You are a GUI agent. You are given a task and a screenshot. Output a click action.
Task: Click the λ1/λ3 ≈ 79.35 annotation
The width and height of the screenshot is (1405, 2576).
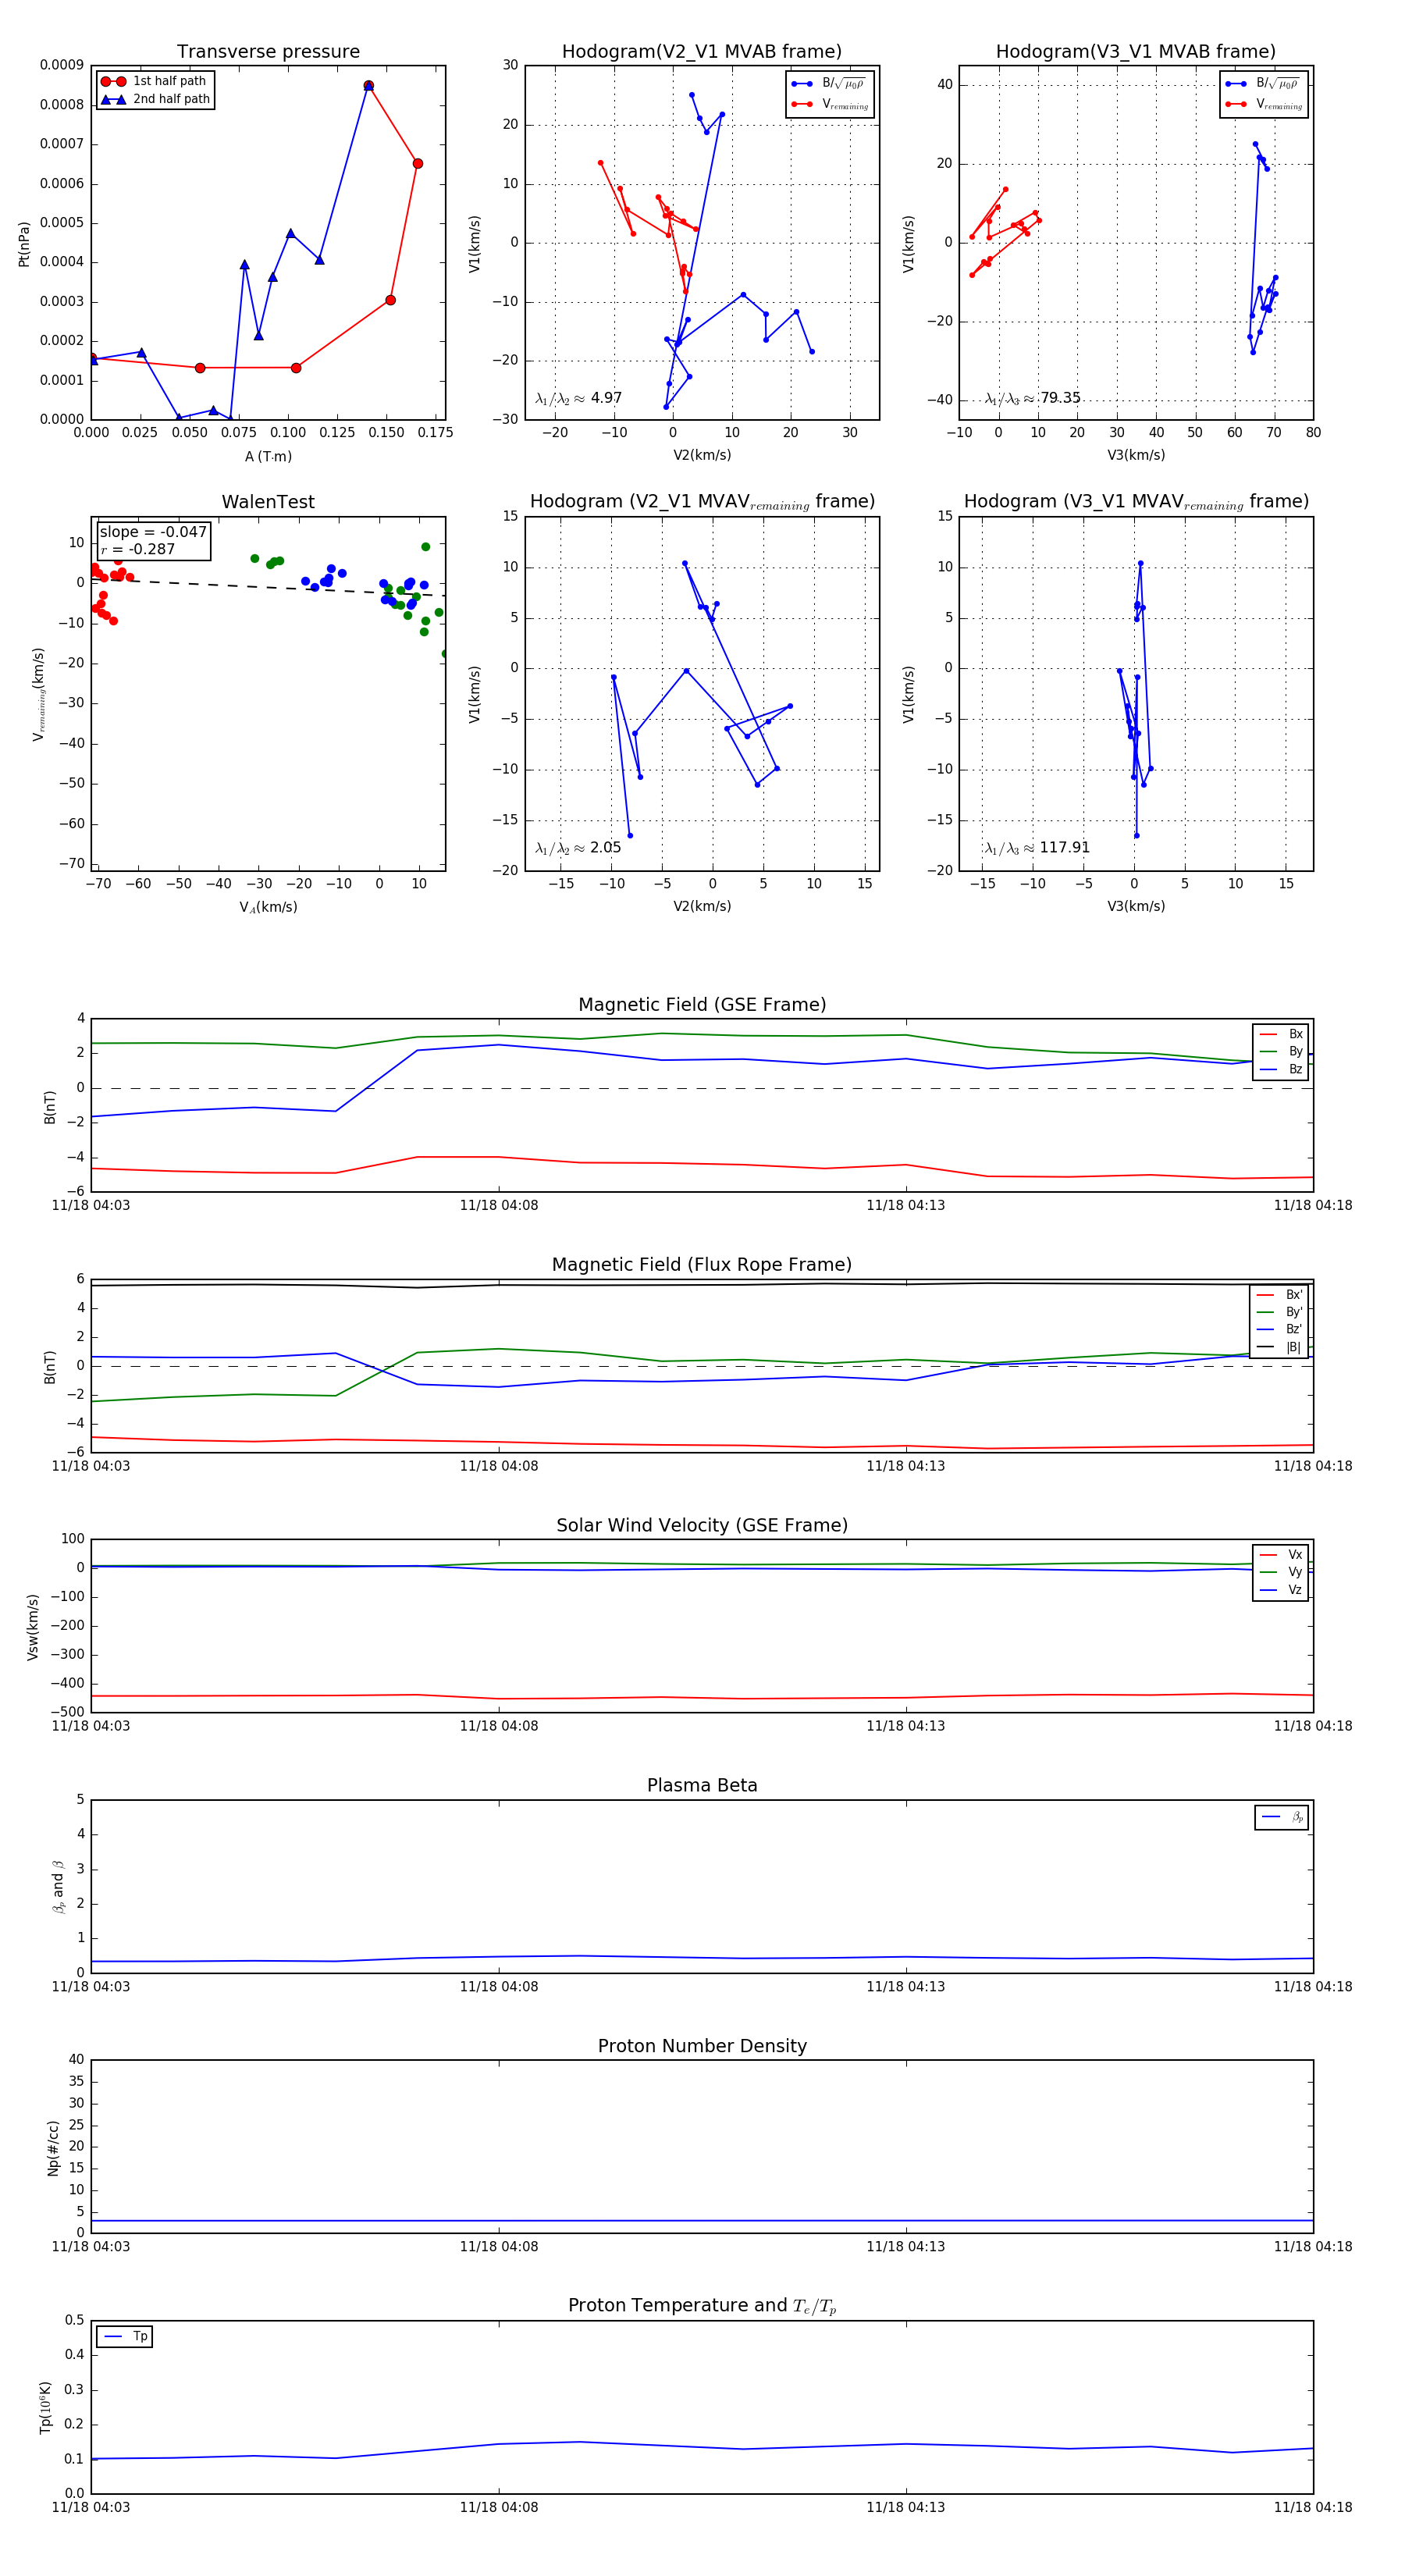(x=1033, y=398)
